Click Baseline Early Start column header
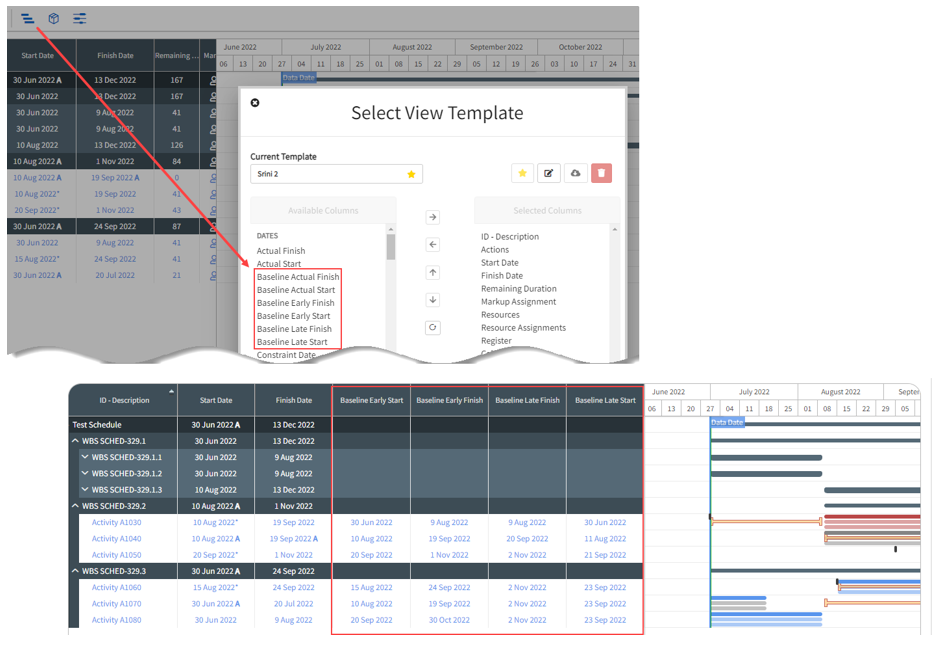 point(371,400)
